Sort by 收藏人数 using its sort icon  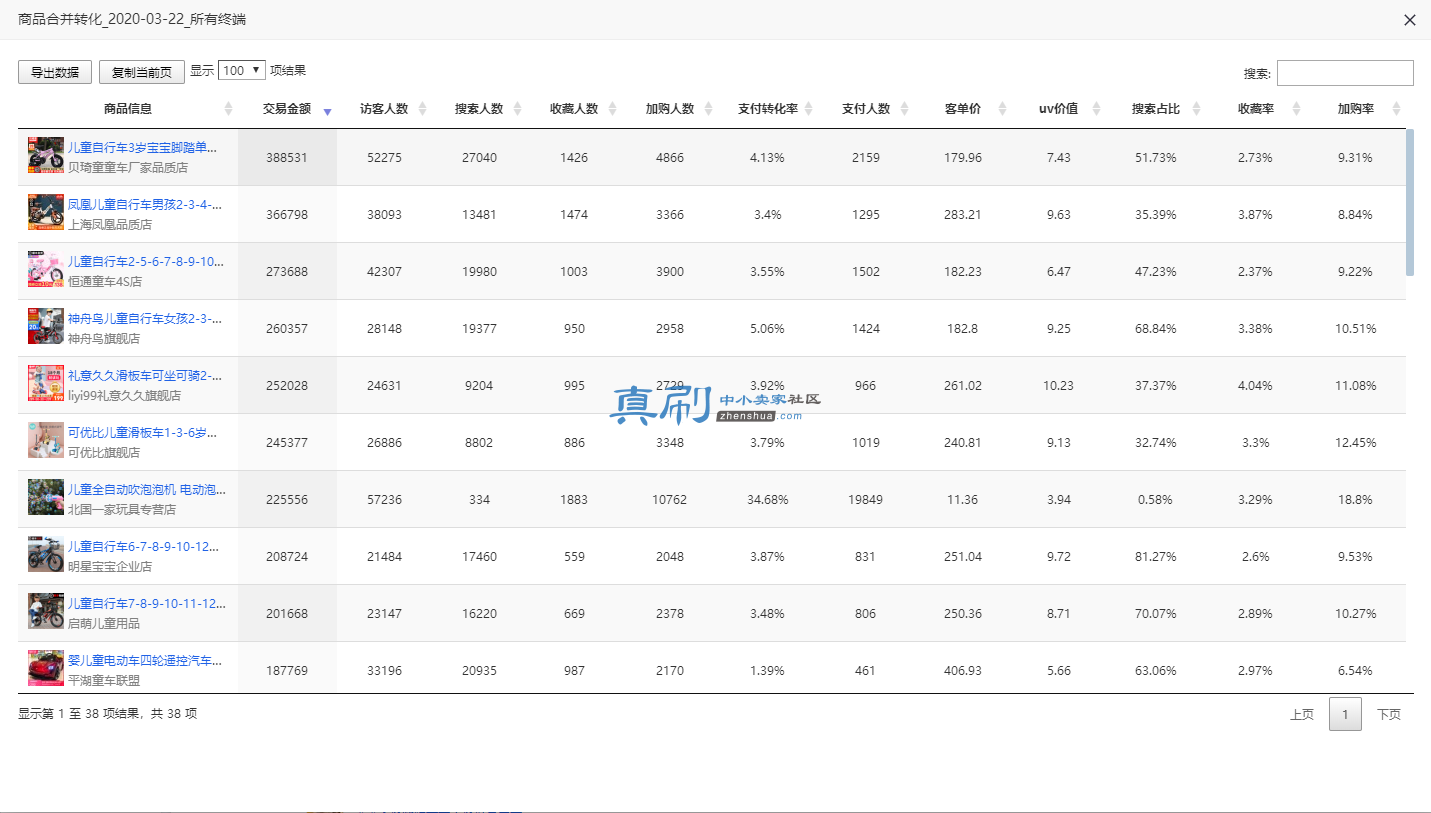pos(614,109)
